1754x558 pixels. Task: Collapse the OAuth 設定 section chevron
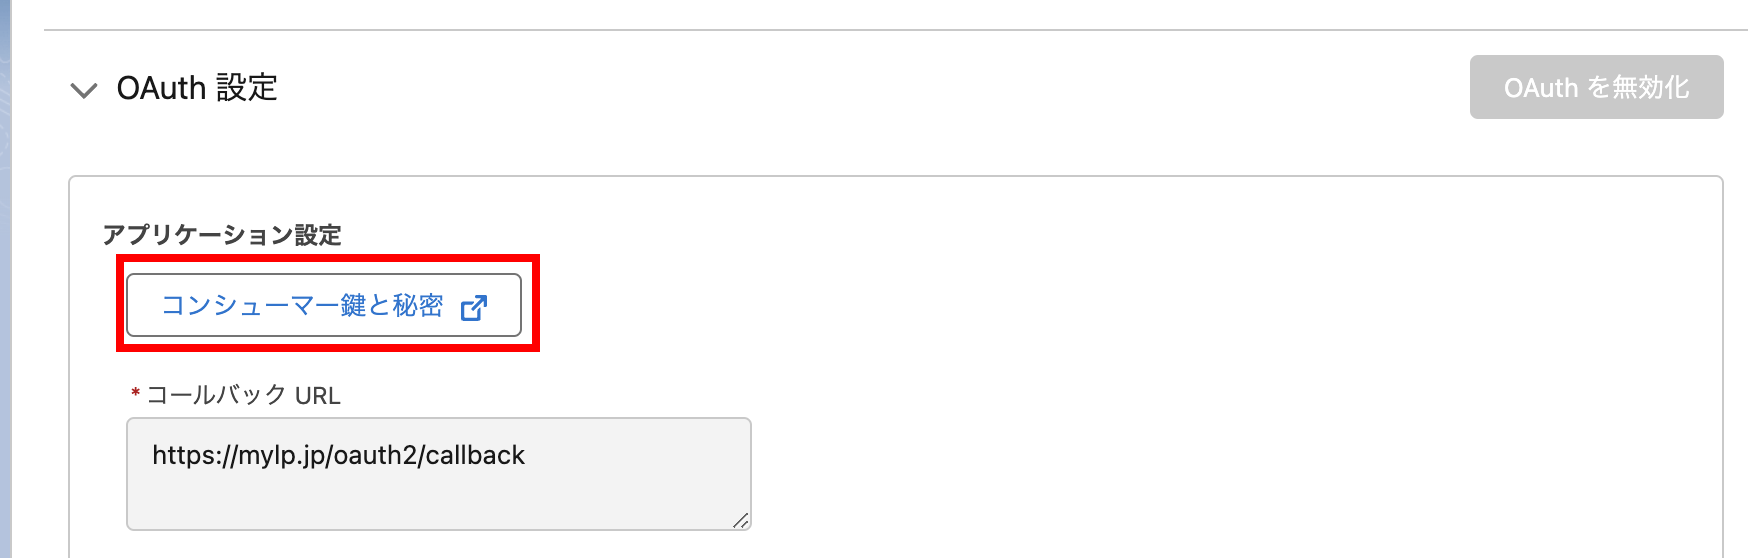84,90
